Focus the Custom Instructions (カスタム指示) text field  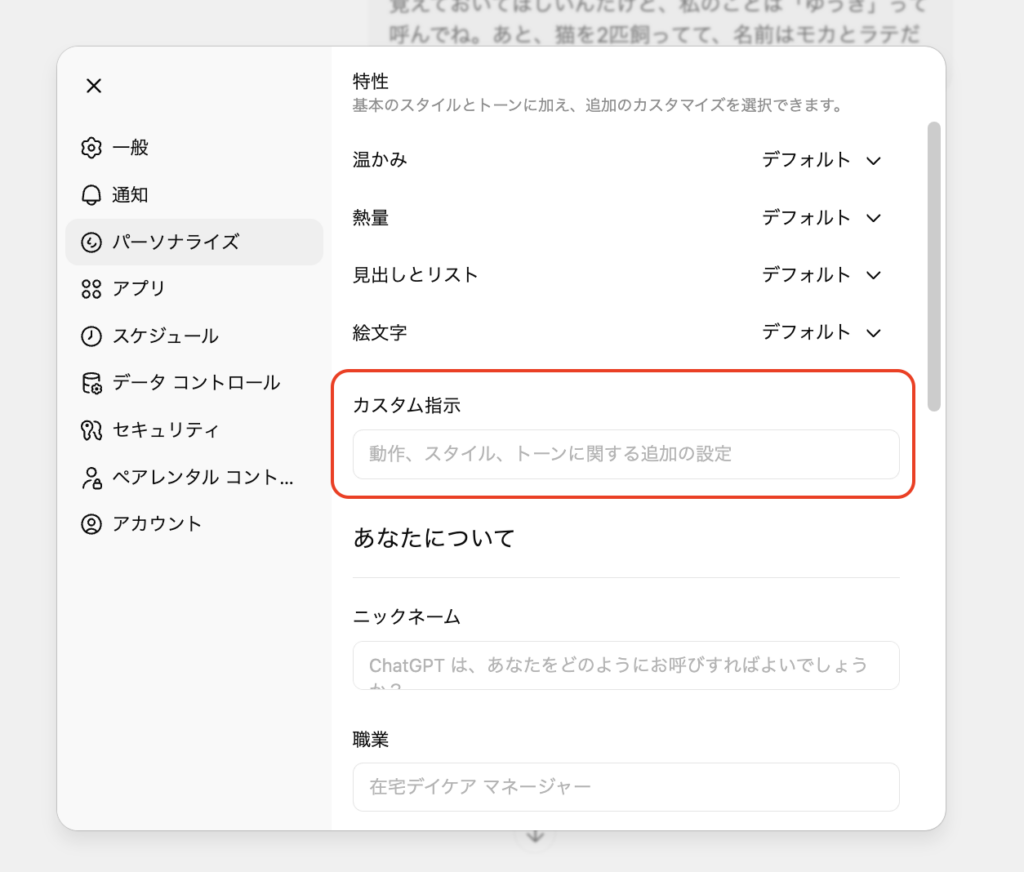(x=625, y=454)
